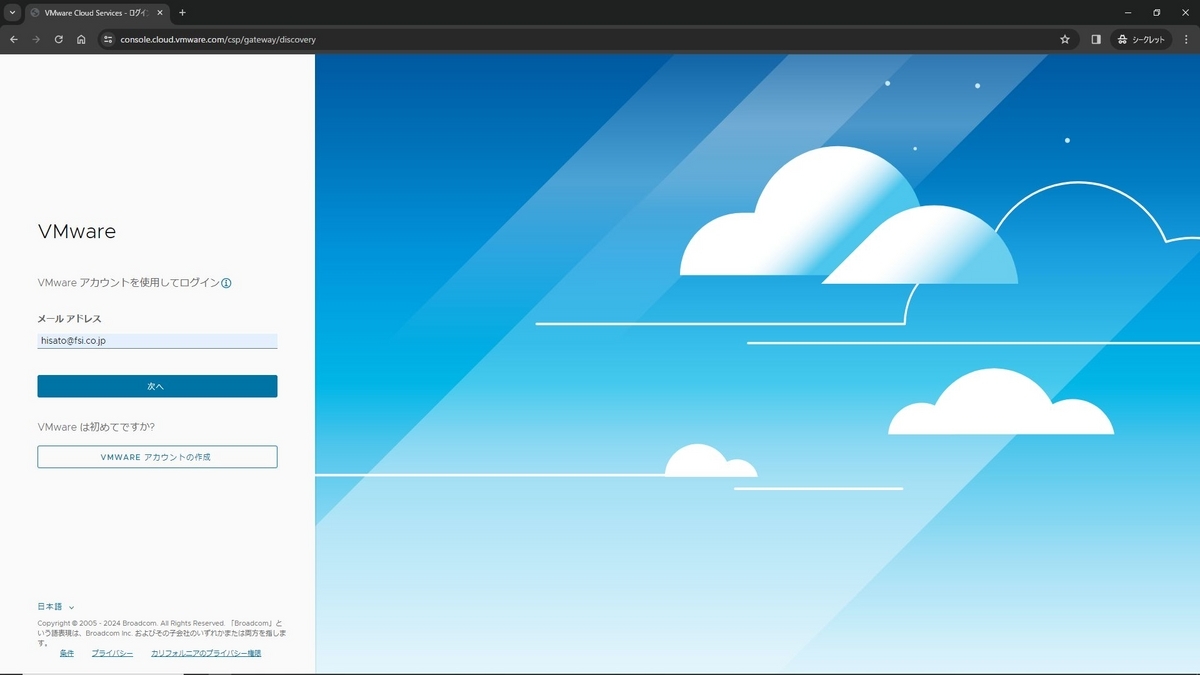Click the VMware は初めてですか? text
Viewport: 1200px width, 675px height.
(96, 427)
